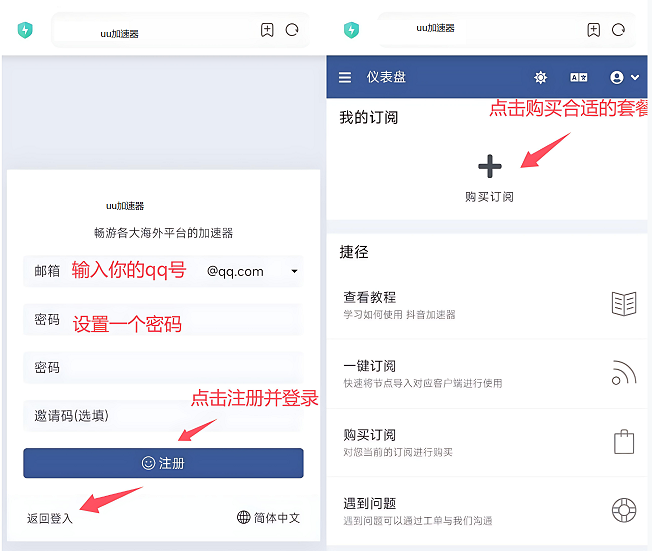Click the globe icon beside 简体中文
This screenshot has height=551, width=652.
(243, 517)
